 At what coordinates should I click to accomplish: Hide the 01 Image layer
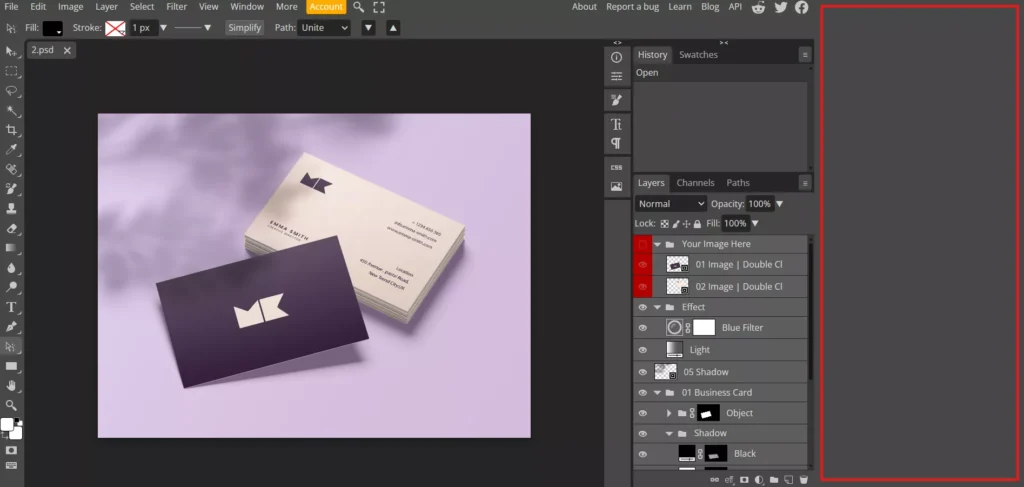[x=643, y=265]
